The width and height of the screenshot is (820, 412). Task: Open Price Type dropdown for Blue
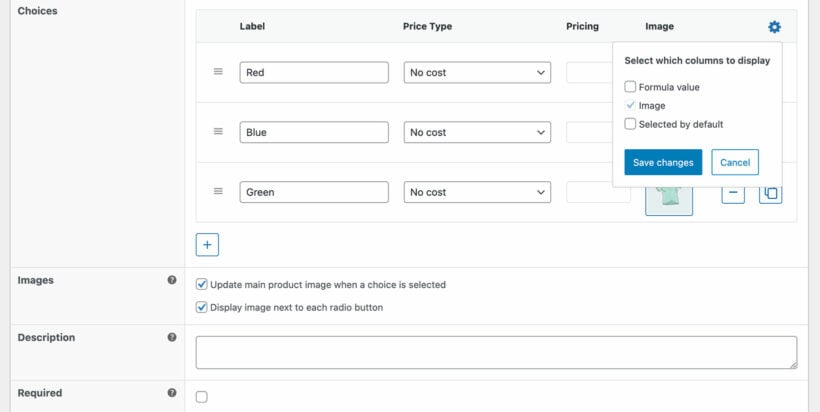[x=477, y=132]
